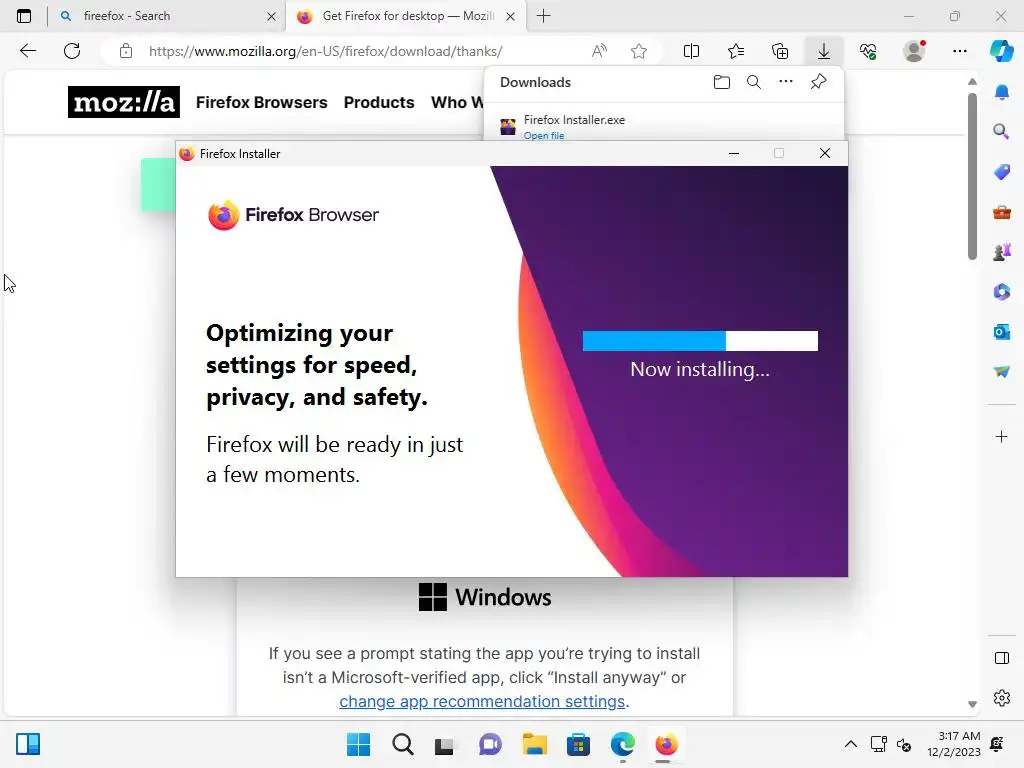
Task: Open taskbar Search magnifier
Action: tap(402, 744)
